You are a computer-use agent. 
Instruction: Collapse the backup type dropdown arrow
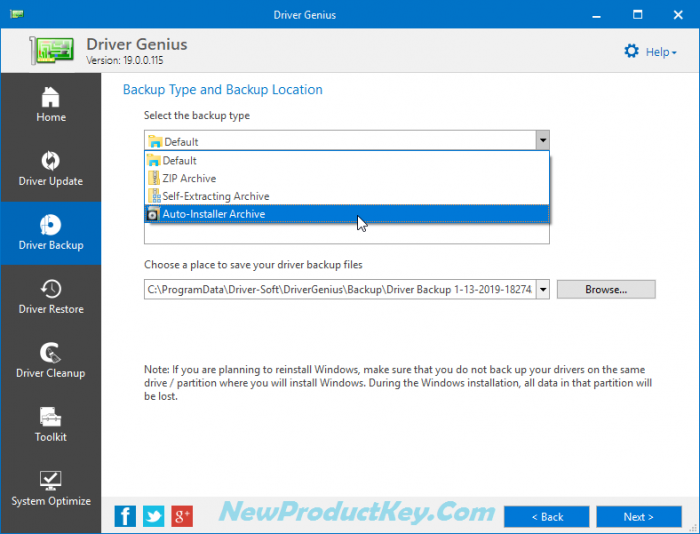(x=542, y=141)
